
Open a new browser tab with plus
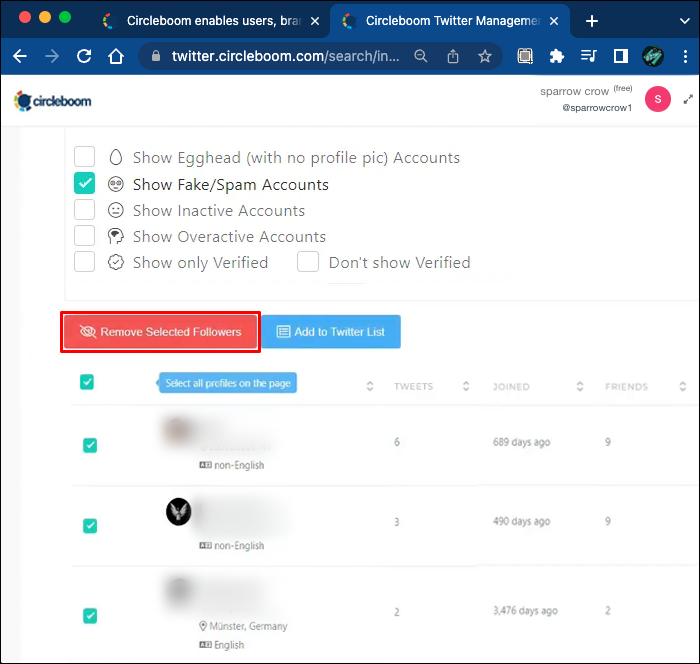click(x=592, y=21)
